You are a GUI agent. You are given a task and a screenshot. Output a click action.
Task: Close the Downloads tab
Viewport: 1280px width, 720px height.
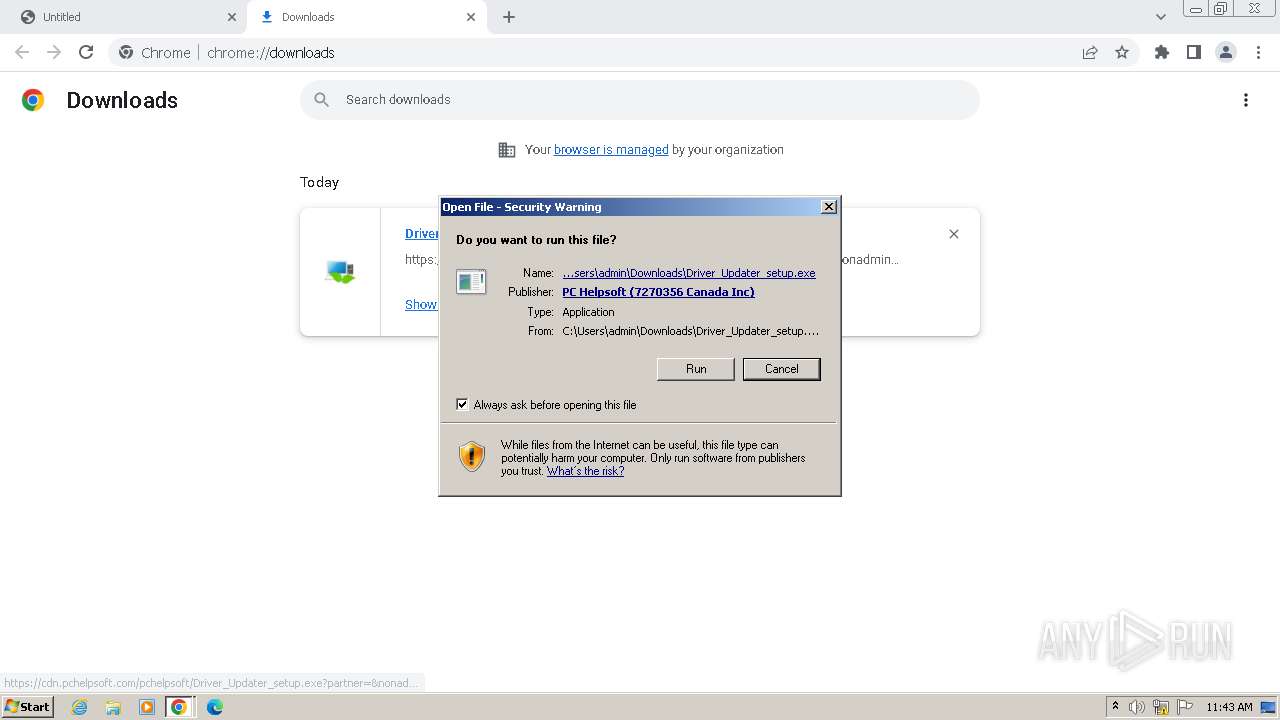(472, 17)
